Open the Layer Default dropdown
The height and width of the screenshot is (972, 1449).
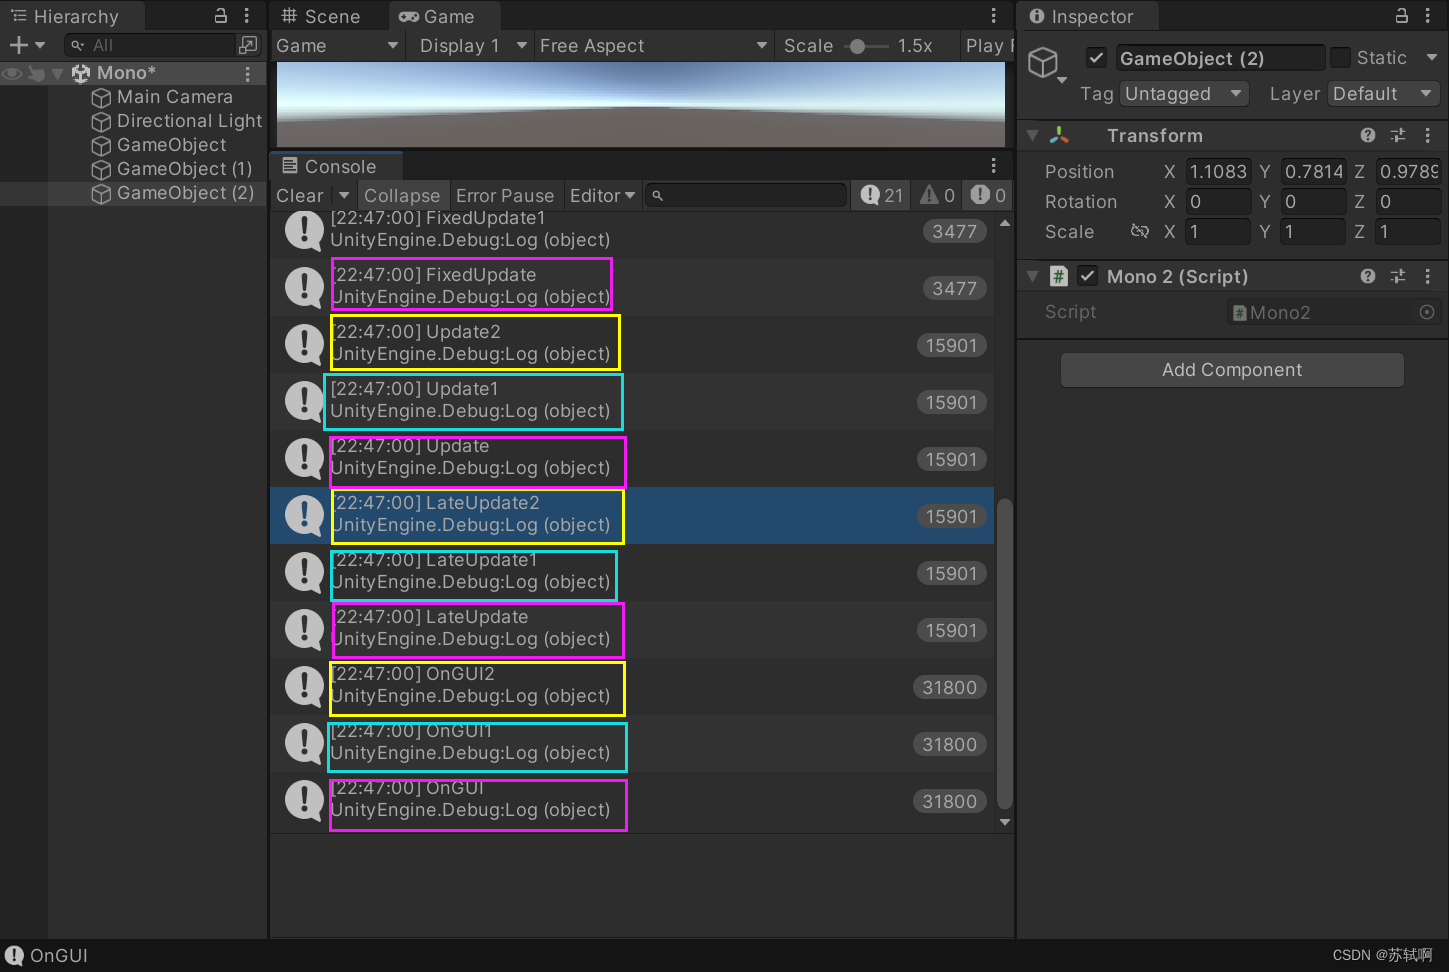pyautogui.click(x=1383, y=93)
